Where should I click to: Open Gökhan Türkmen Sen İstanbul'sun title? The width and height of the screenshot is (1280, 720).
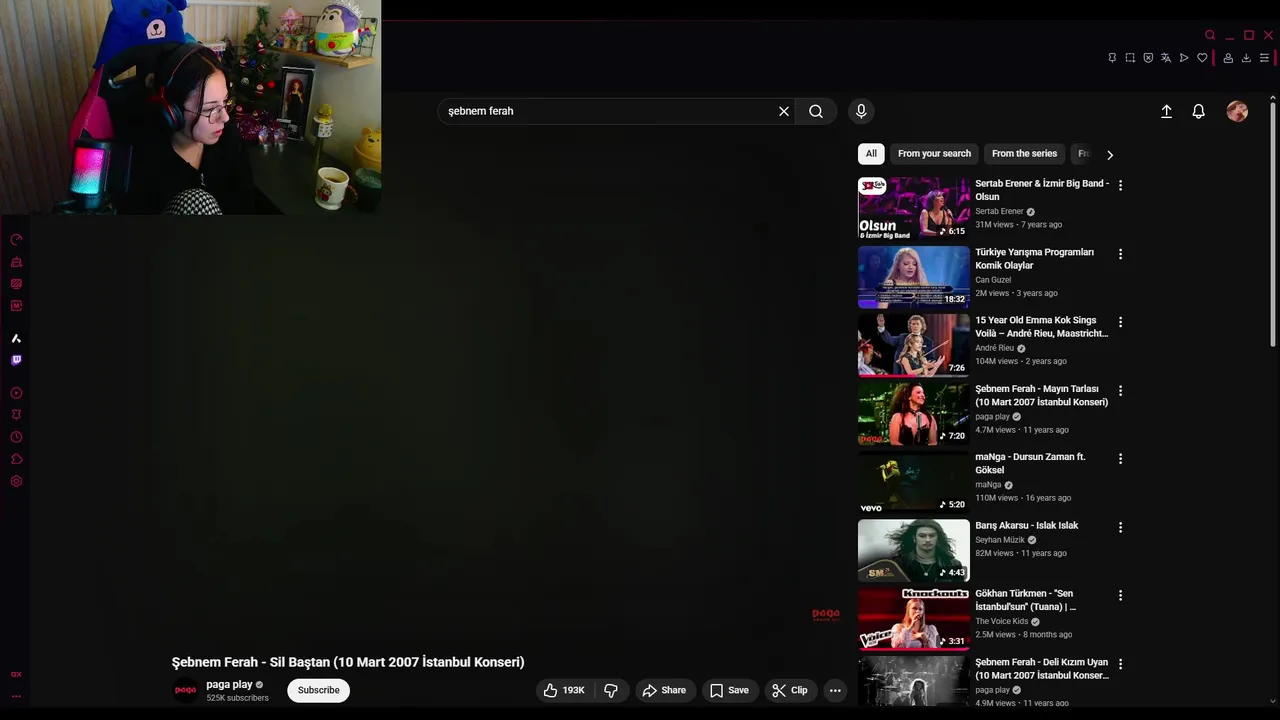[x=1025, y=600]
